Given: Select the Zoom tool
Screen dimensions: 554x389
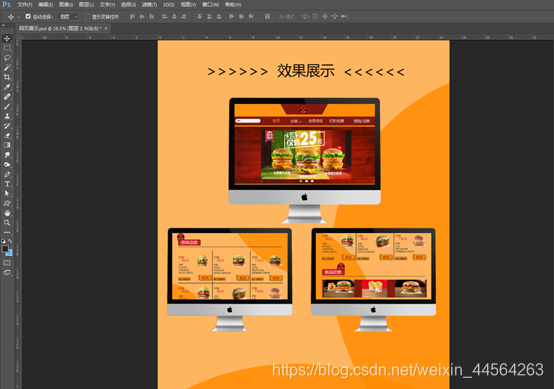Looking at the screenshot, I should click(7, 223).
